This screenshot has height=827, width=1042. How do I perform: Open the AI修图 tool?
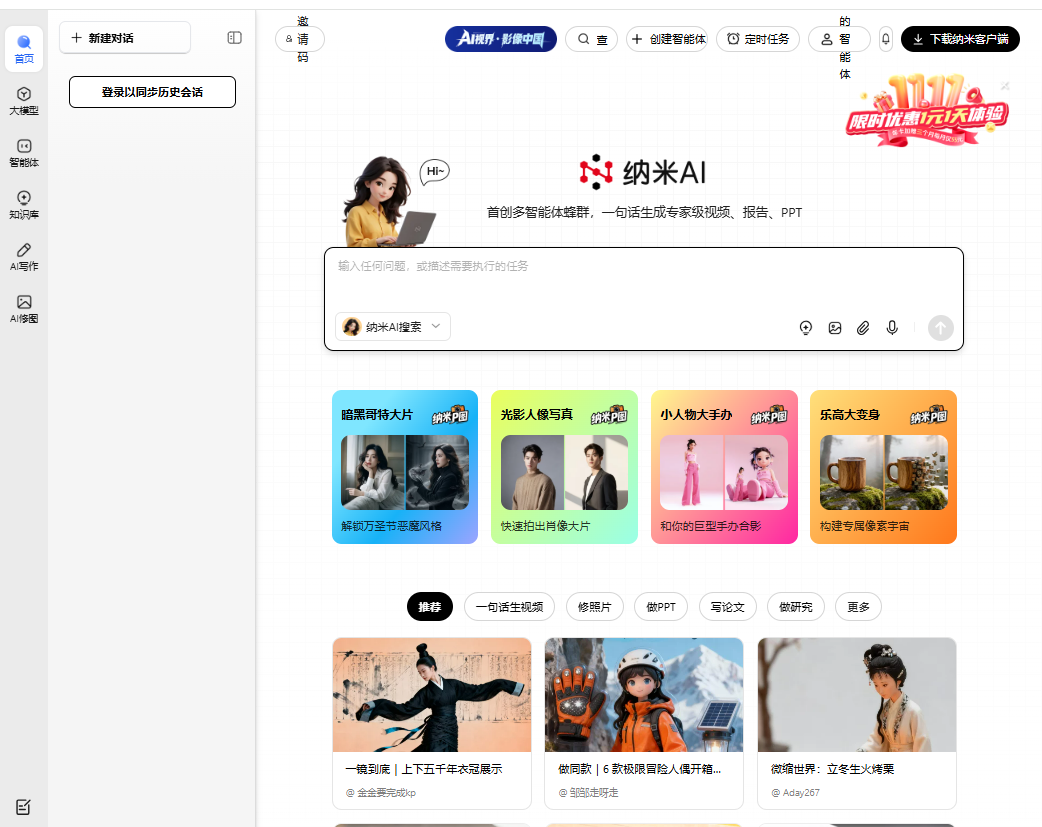pyautogui.click(x=23, y=309)
